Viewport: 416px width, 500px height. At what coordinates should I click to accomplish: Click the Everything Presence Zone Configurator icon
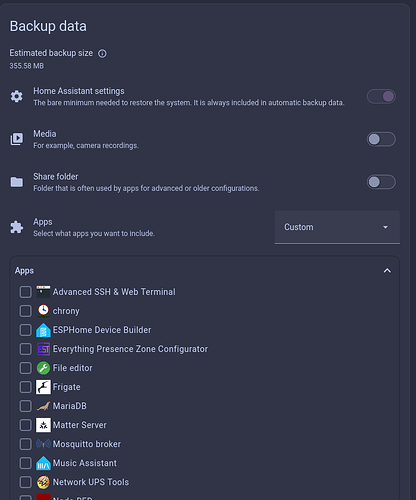pos(43,349)
